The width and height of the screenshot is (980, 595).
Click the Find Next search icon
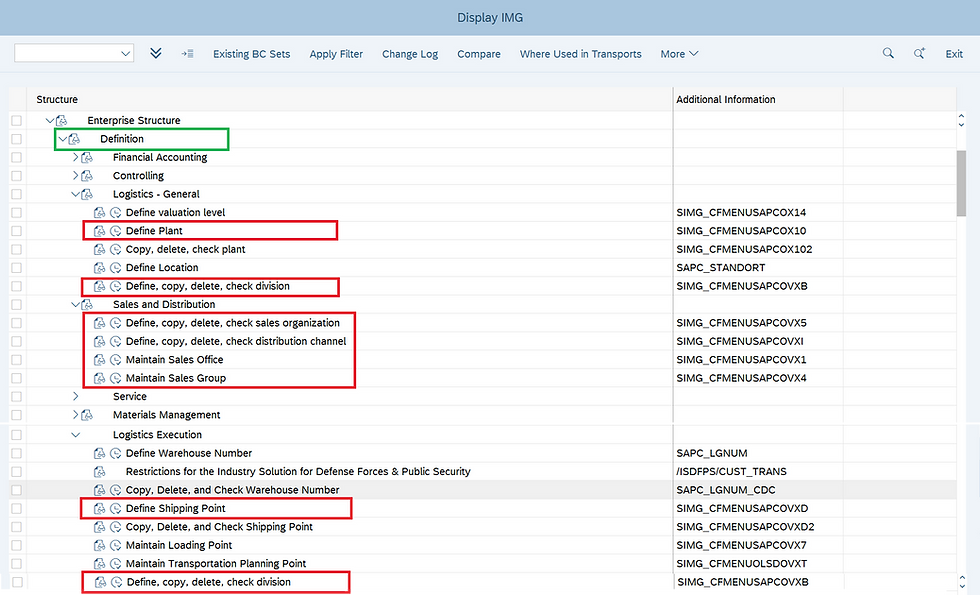pyautogui.click(x=919, y=54)
